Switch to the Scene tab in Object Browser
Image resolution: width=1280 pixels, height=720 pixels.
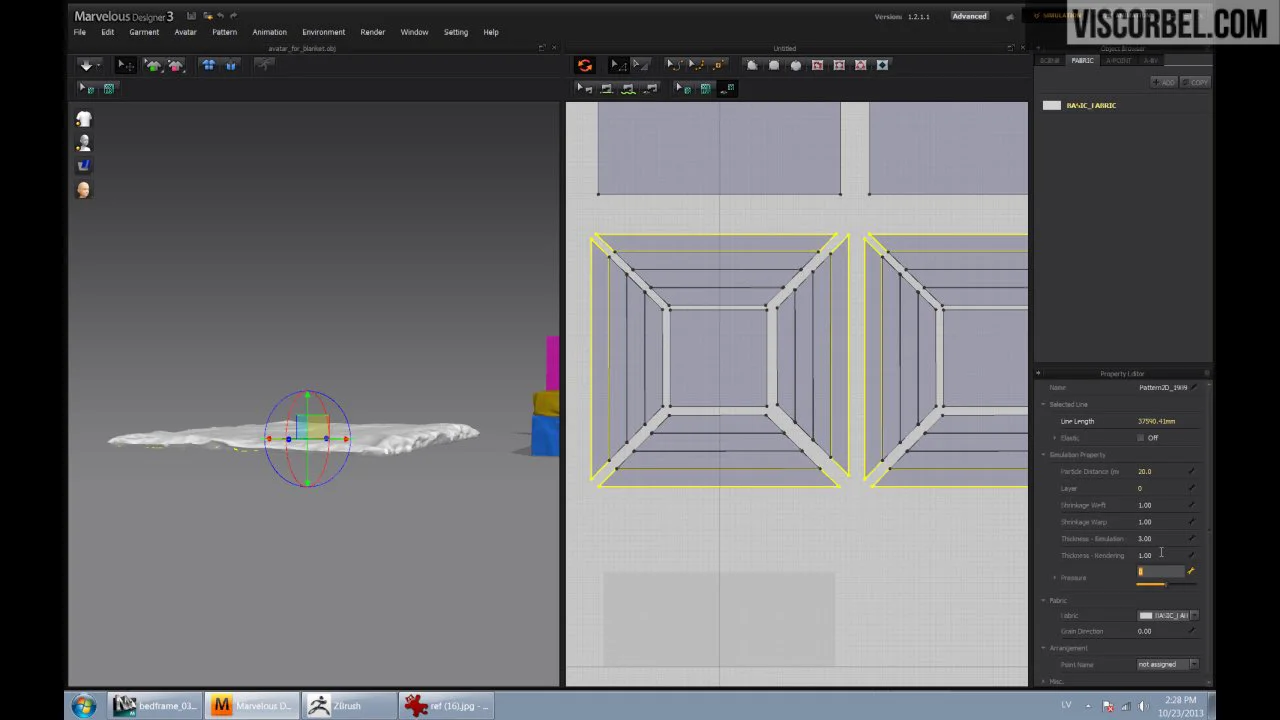(x=1049, y=61)
